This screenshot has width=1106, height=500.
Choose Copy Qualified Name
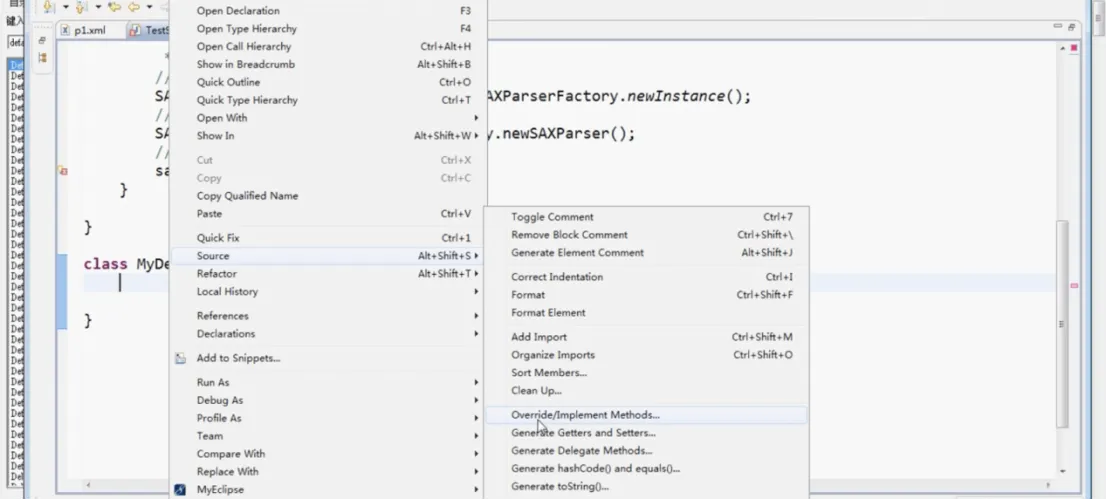click(x=328, y=196)
